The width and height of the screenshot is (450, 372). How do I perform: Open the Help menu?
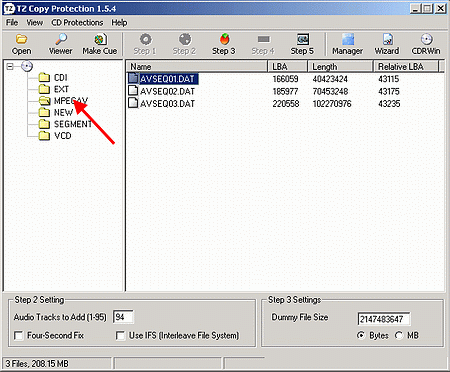coord(119,23)
